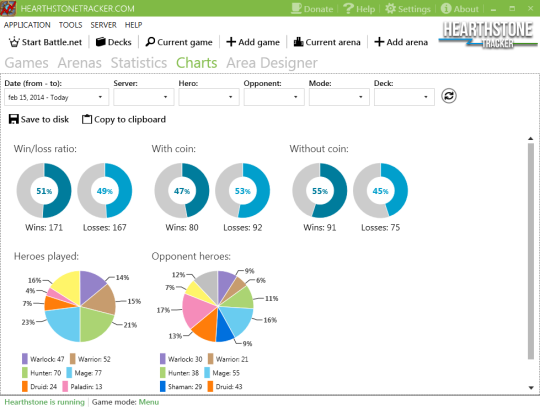
Task: Click the 53% With coin losses donut
Action: [242, 190]
